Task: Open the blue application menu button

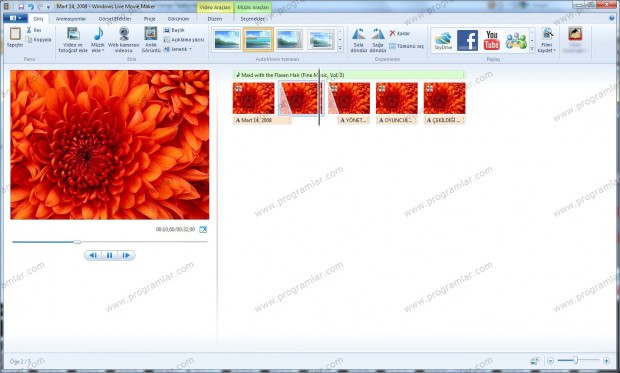Action: [x=15, y=18]
